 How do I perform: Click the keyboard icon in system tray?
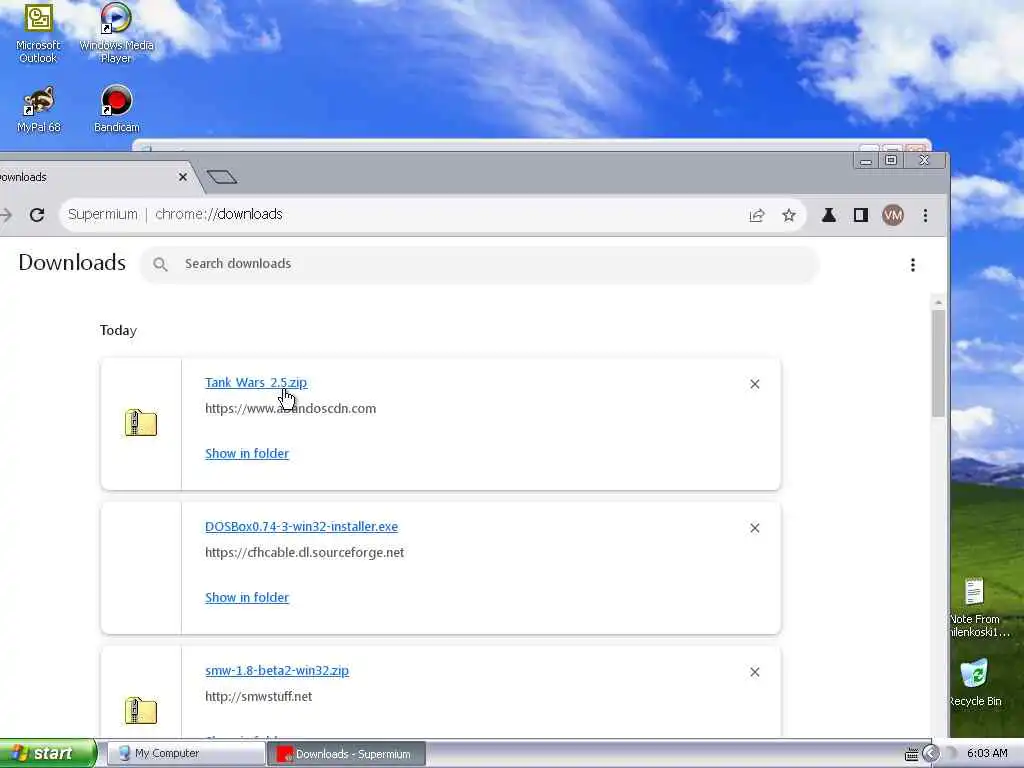[912, 754]
